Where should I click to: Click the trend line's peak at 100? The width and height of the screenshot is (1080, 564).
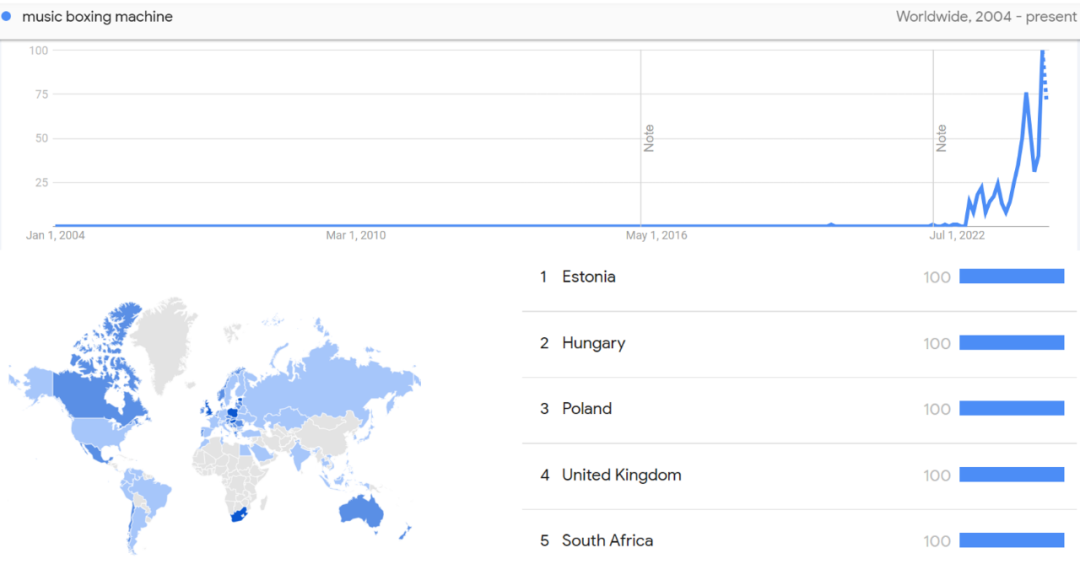coord(1043,51)
